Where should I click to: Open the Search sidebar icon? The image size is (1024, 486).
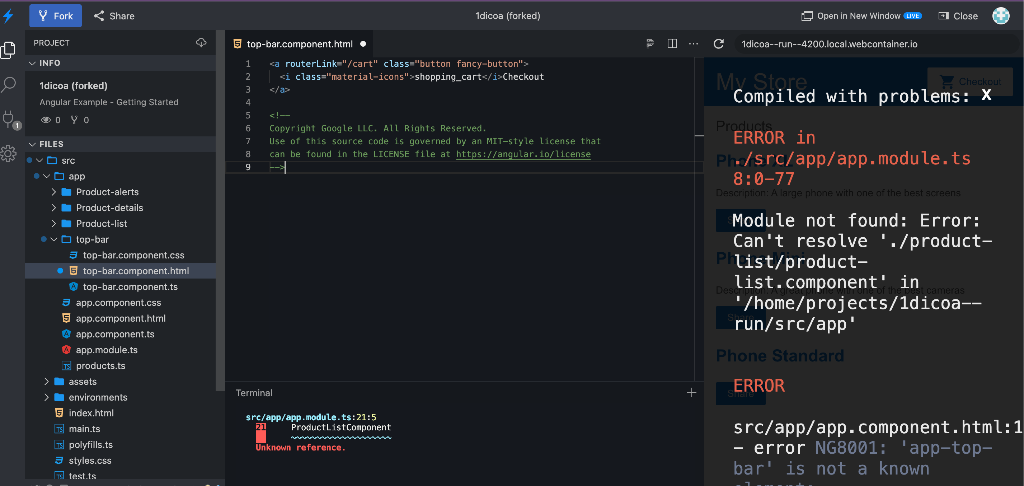tap(8, 84)
